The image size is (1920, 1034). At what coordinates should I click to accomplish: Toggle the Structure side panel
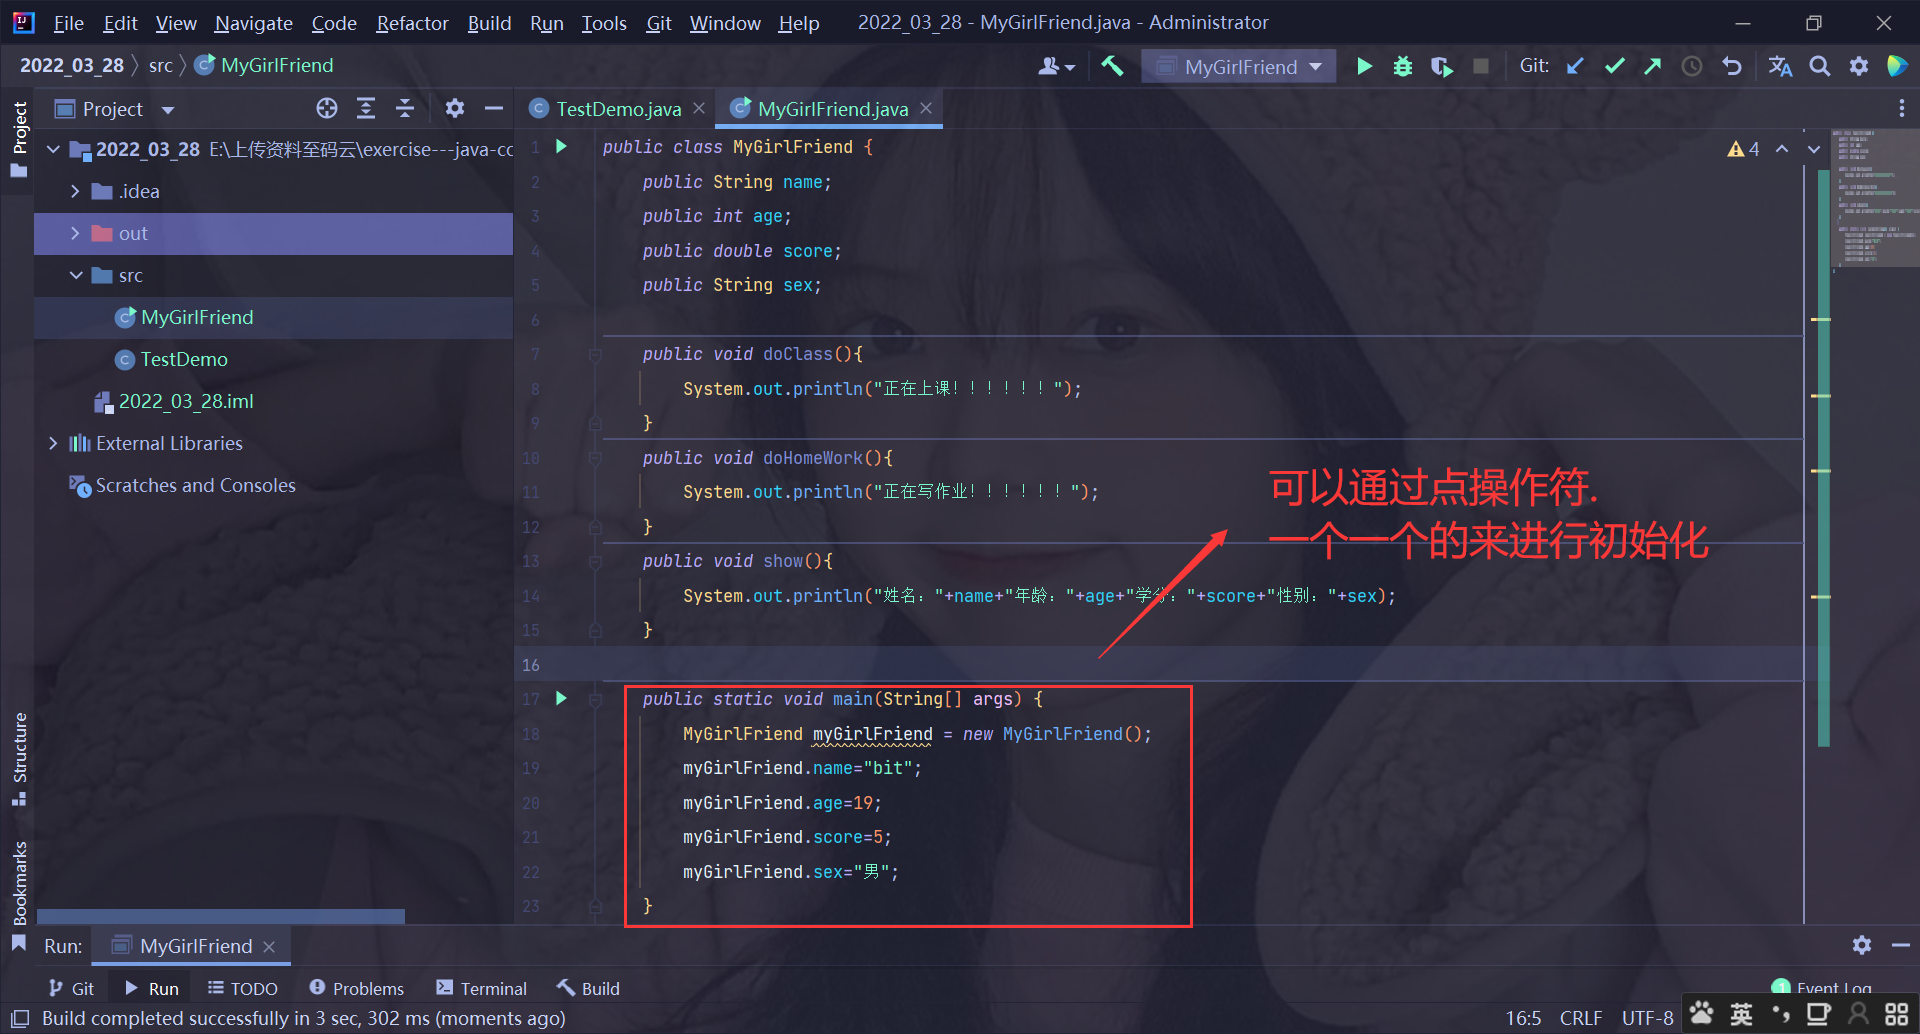(19, 758)
